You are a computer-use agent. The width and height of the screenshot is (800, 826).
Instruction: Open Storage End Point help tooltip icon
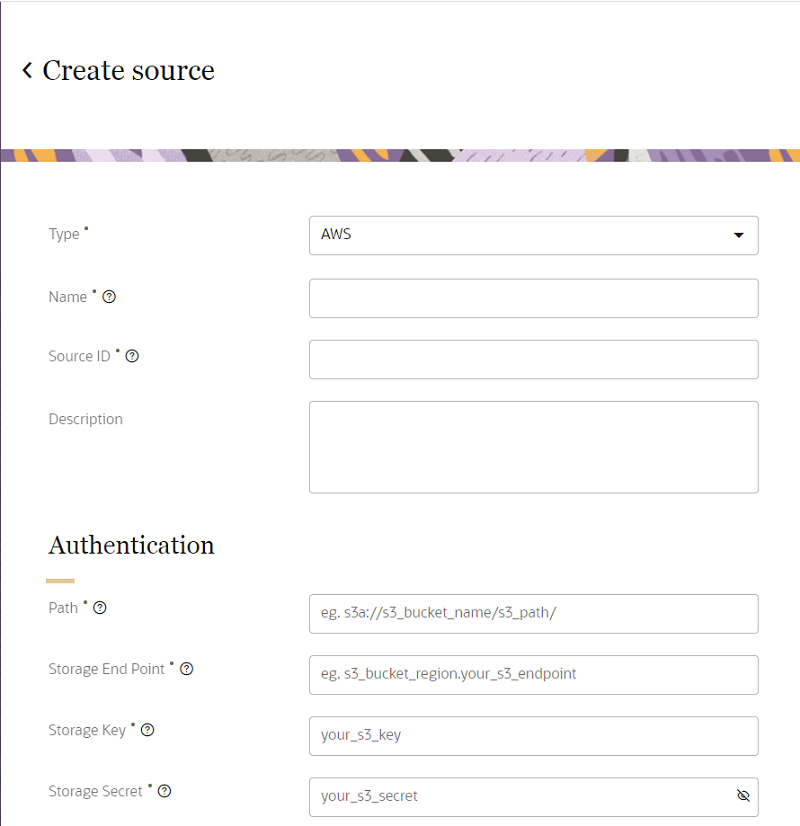pyautogui.click(x=186, y=669)
